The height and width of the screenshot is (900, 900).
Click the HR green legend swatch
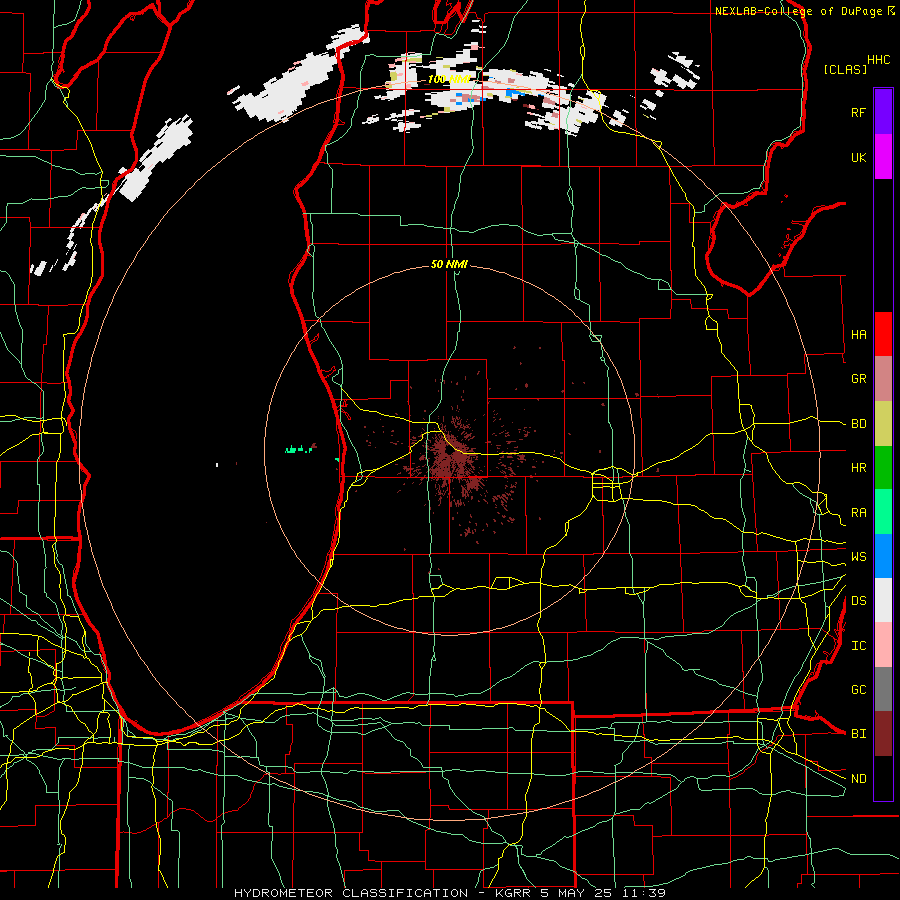point(883,468)
